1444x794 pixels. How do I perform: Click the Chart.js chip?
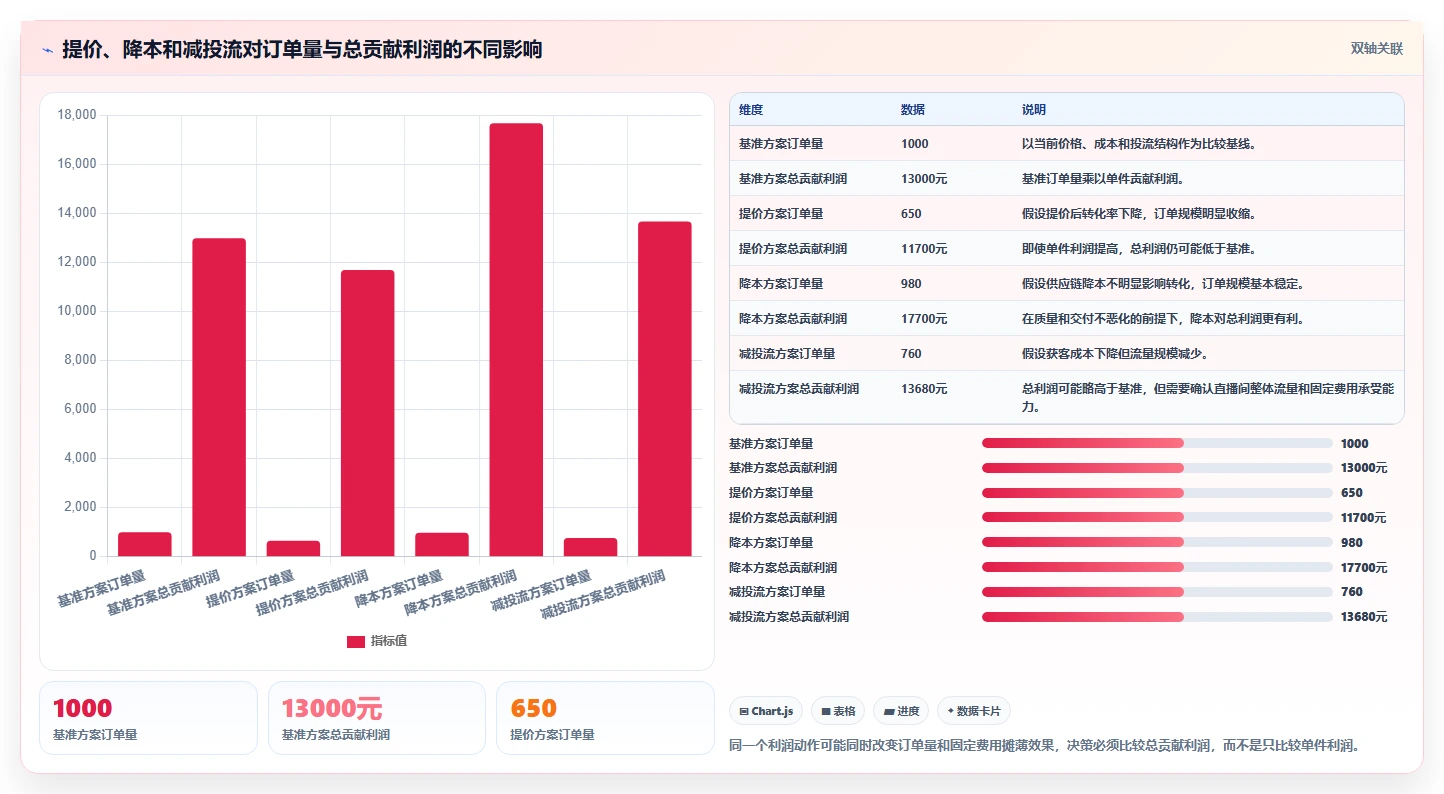coord(766,711)
